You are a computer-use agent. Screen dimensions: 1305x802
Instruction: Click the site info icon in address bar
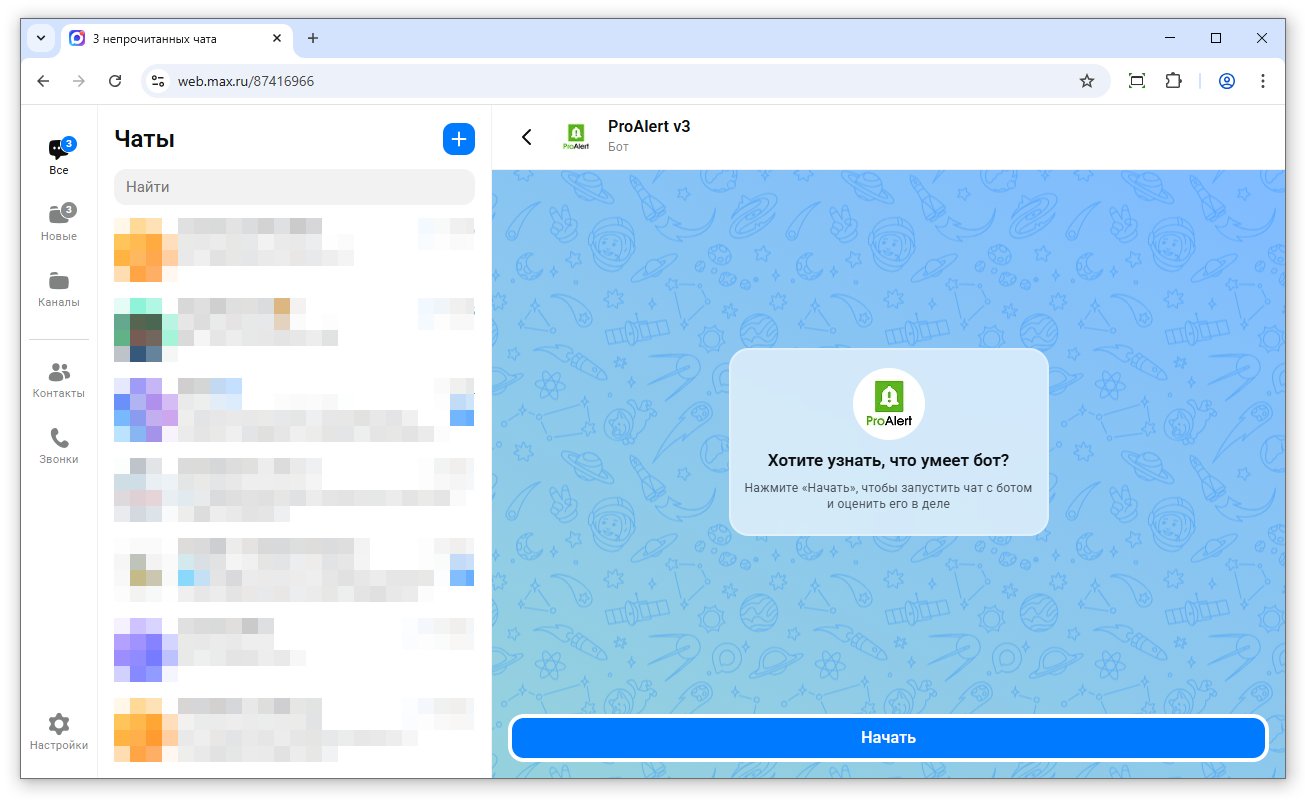point(157,81)
